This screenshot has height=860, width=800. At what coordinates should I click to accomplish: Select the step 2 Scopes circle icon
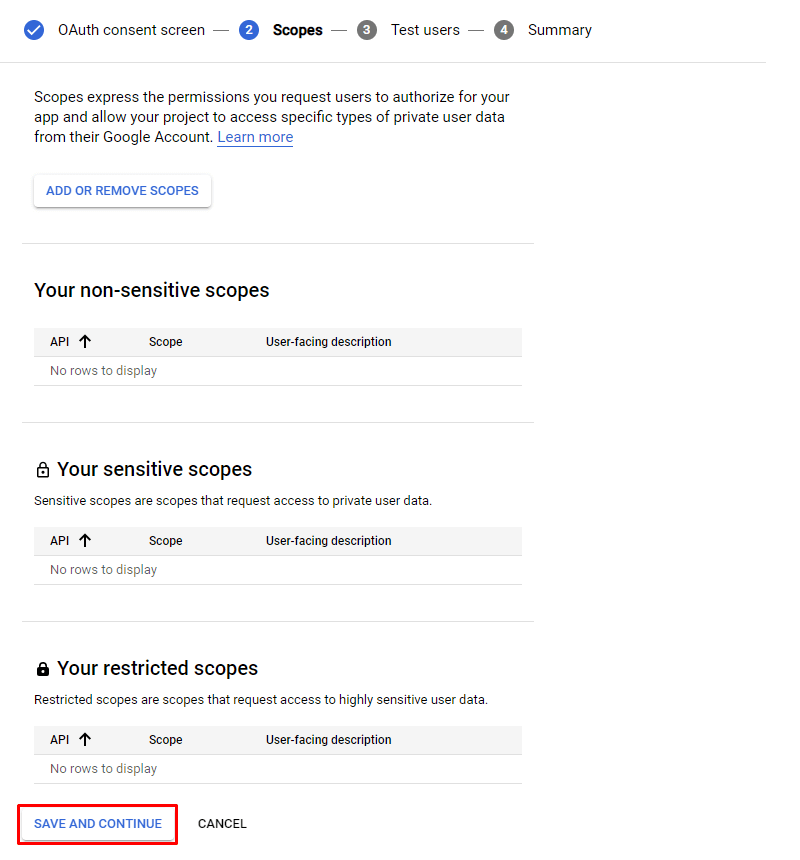pos(248,29)
